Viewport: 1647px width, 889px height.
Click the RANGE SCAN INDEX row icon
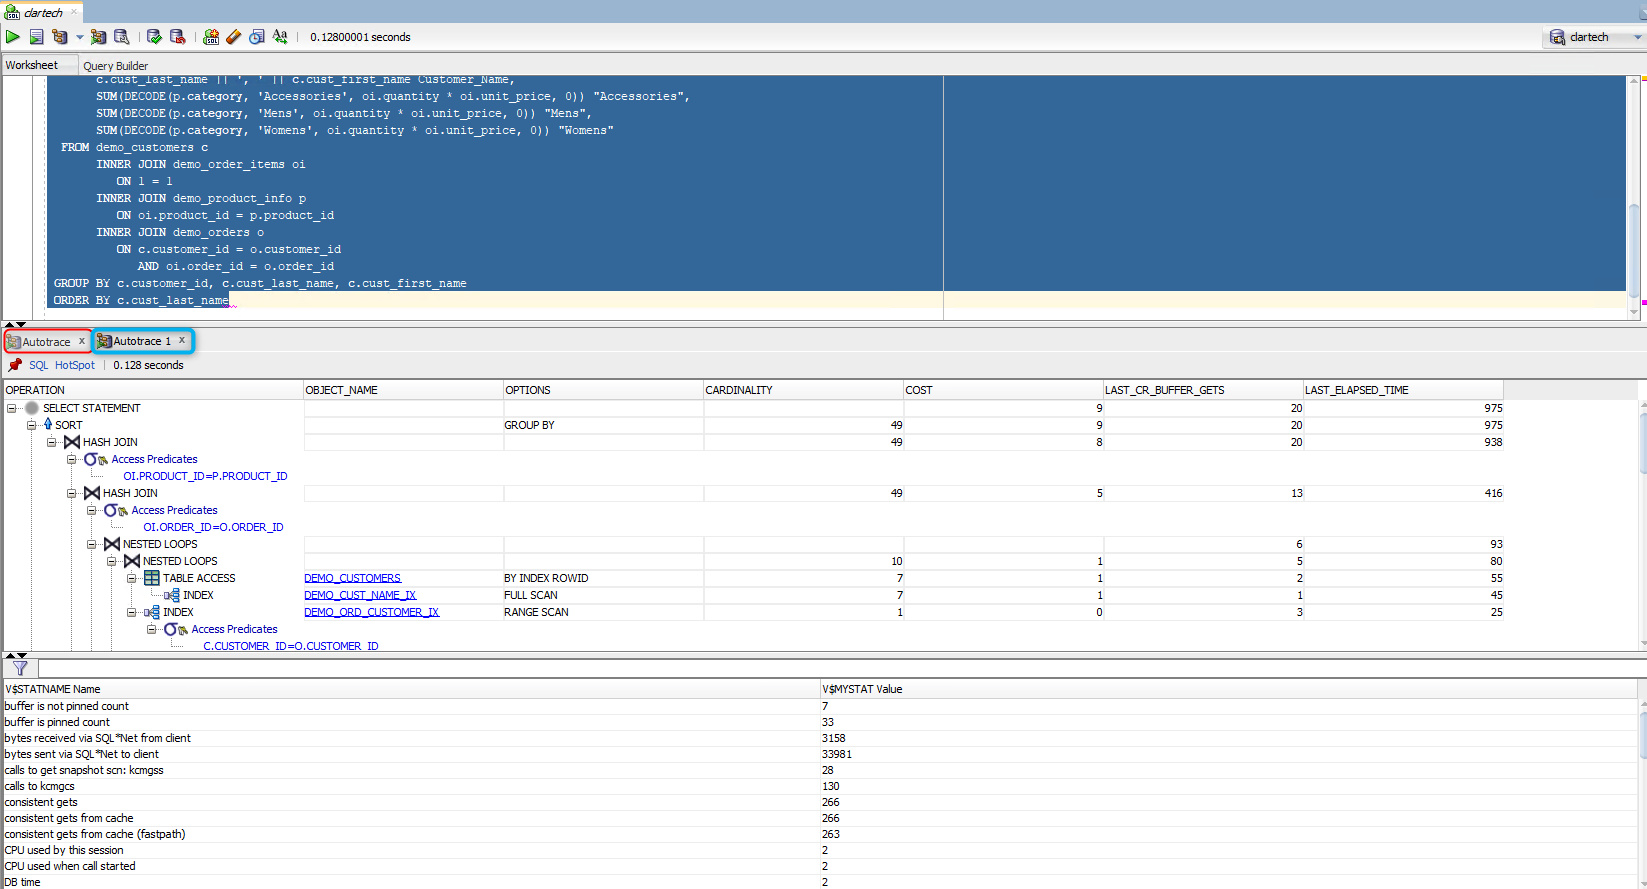(152, 612)
